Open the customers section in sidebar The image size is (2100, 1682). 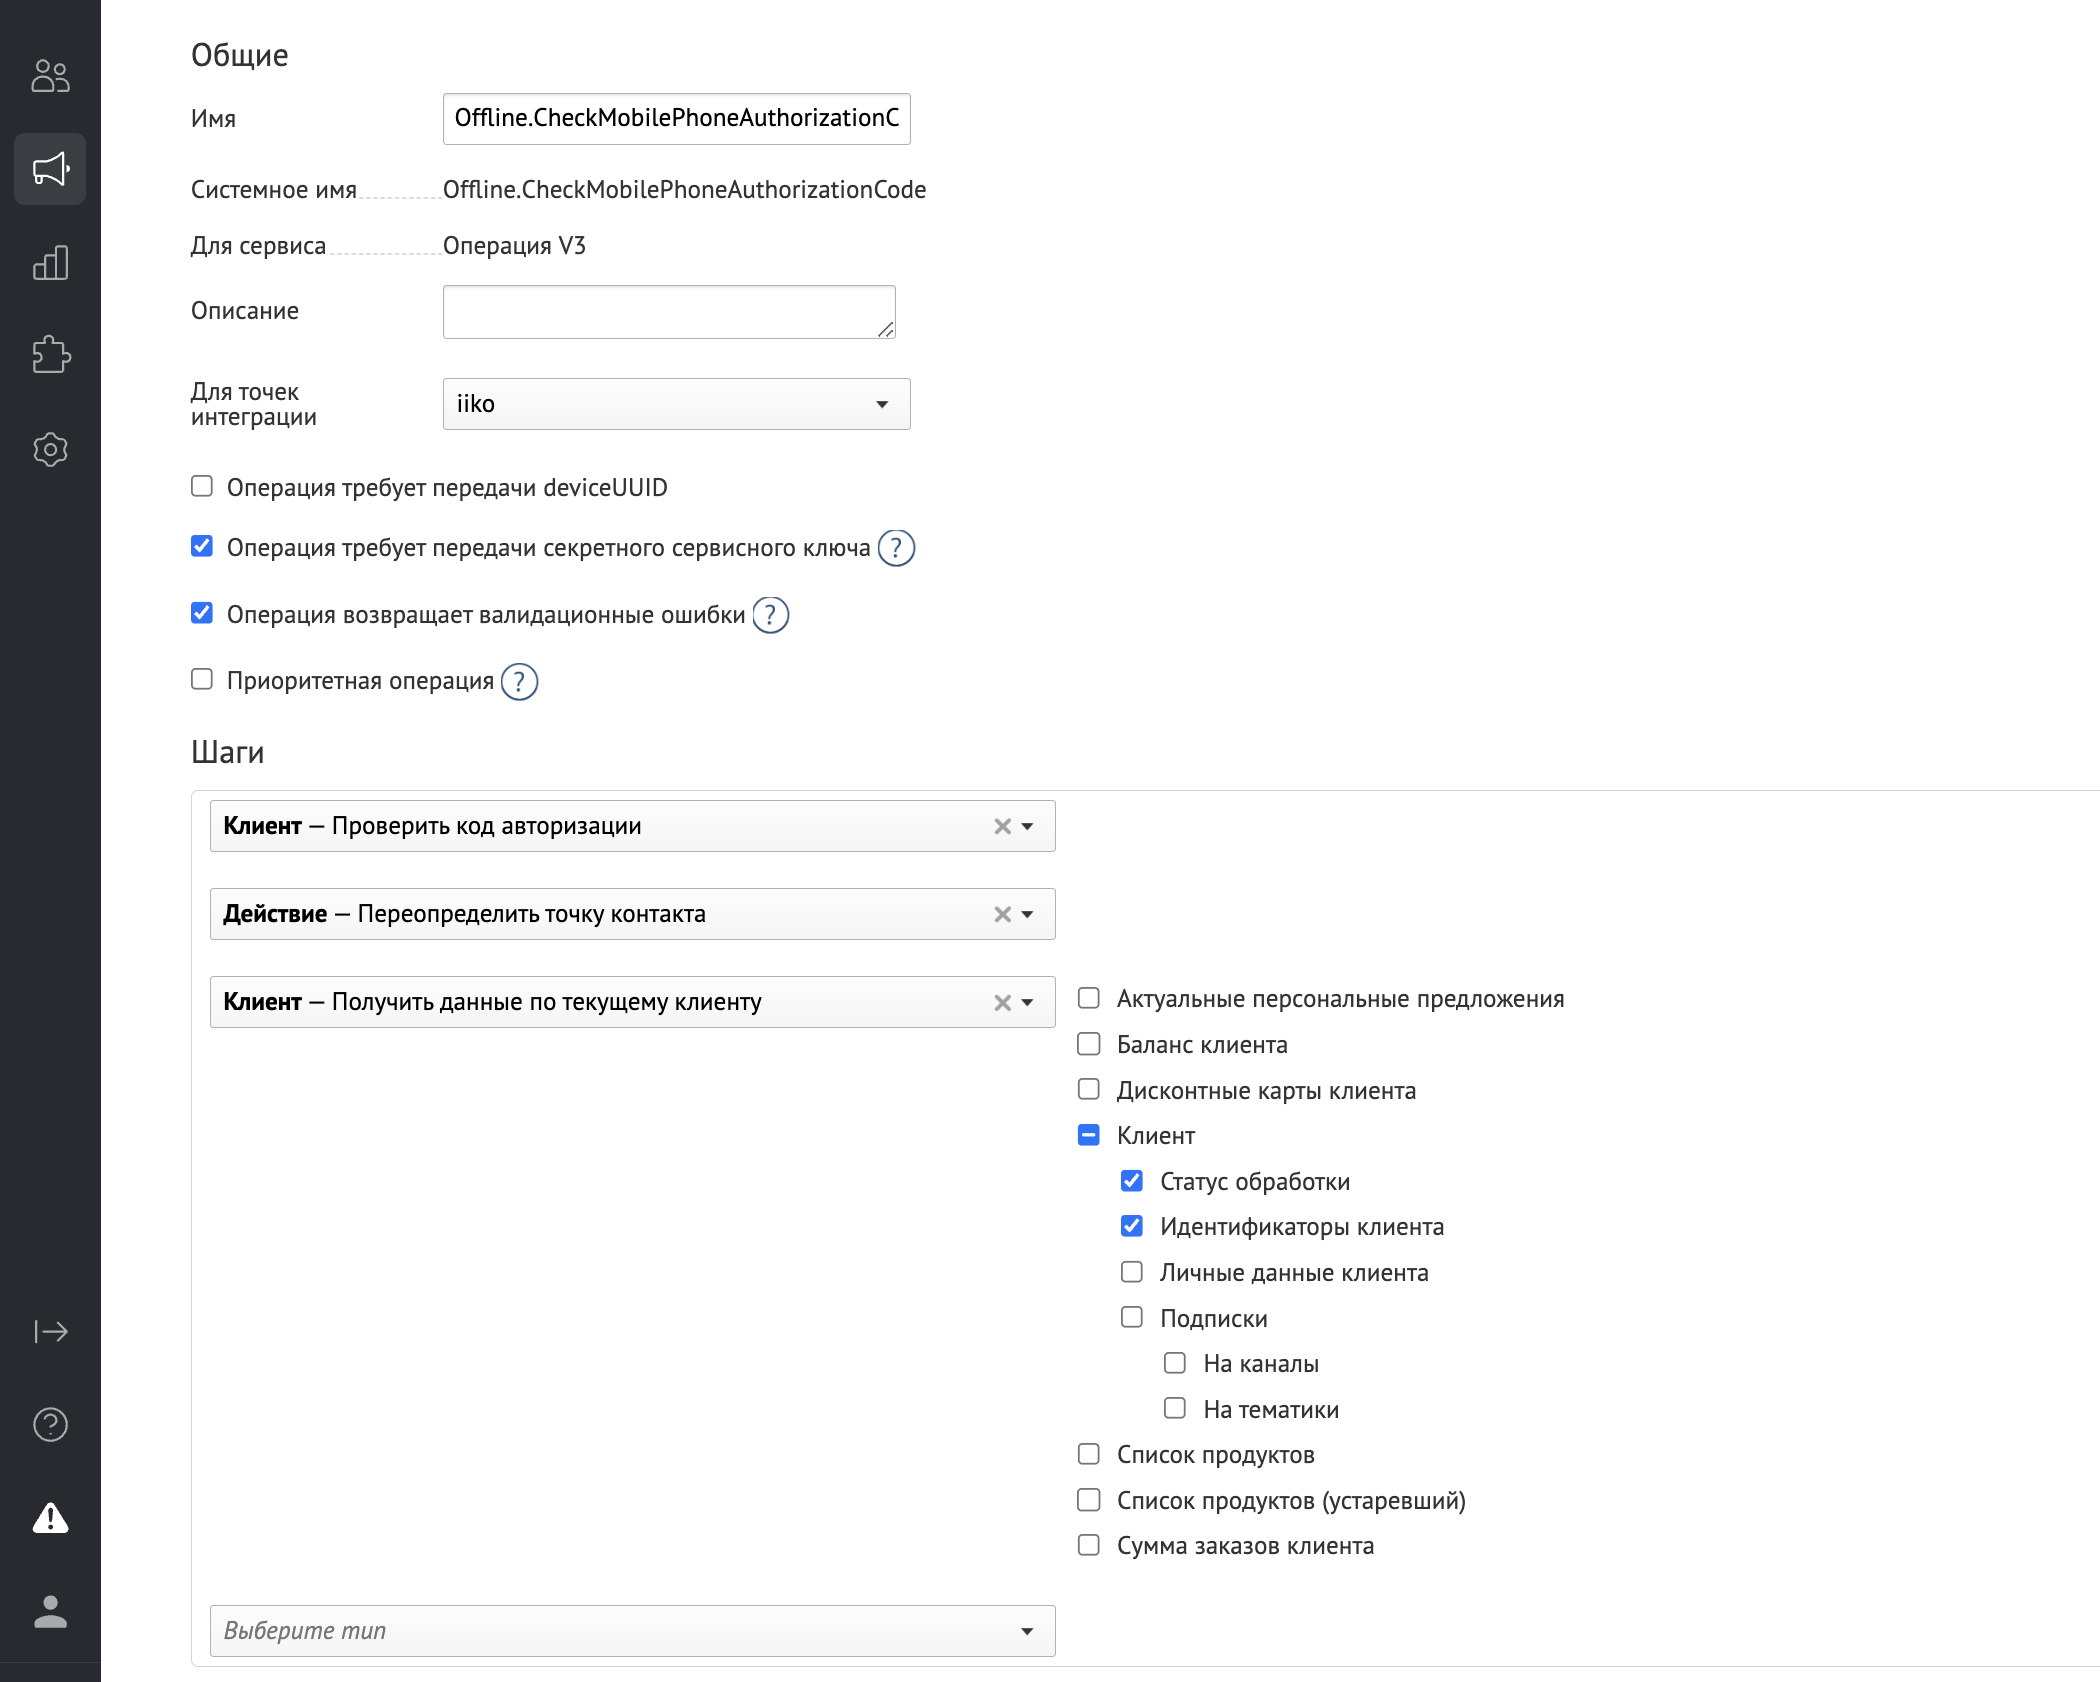click(x=50, y=76)
